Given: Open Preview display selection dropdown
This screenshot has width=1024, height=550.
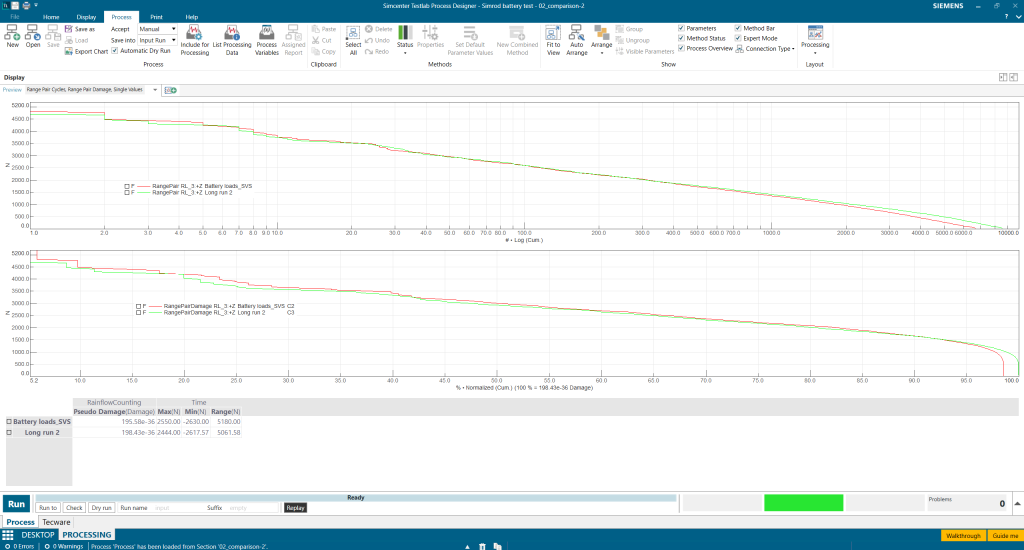Looking at the screenshot, I should pyautogui.click(x=155, y=90).
